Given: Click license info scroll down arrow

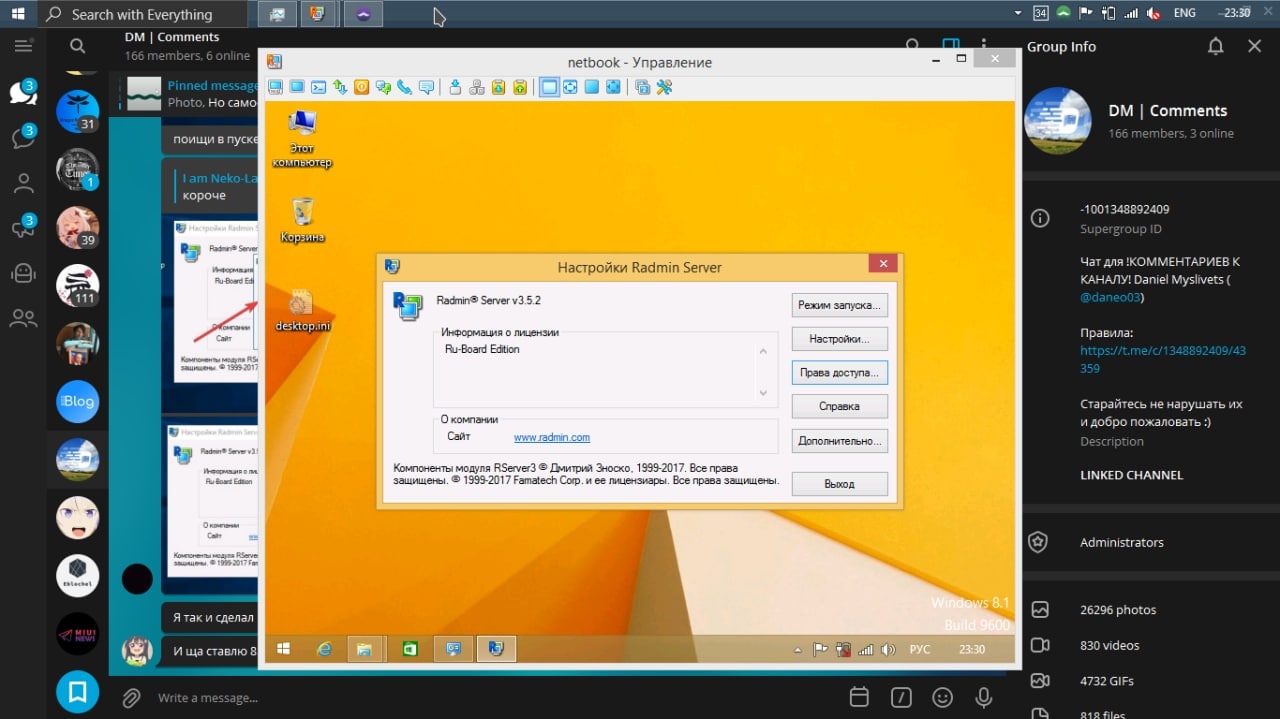Looking at the screenshot, I should [763, 393].
